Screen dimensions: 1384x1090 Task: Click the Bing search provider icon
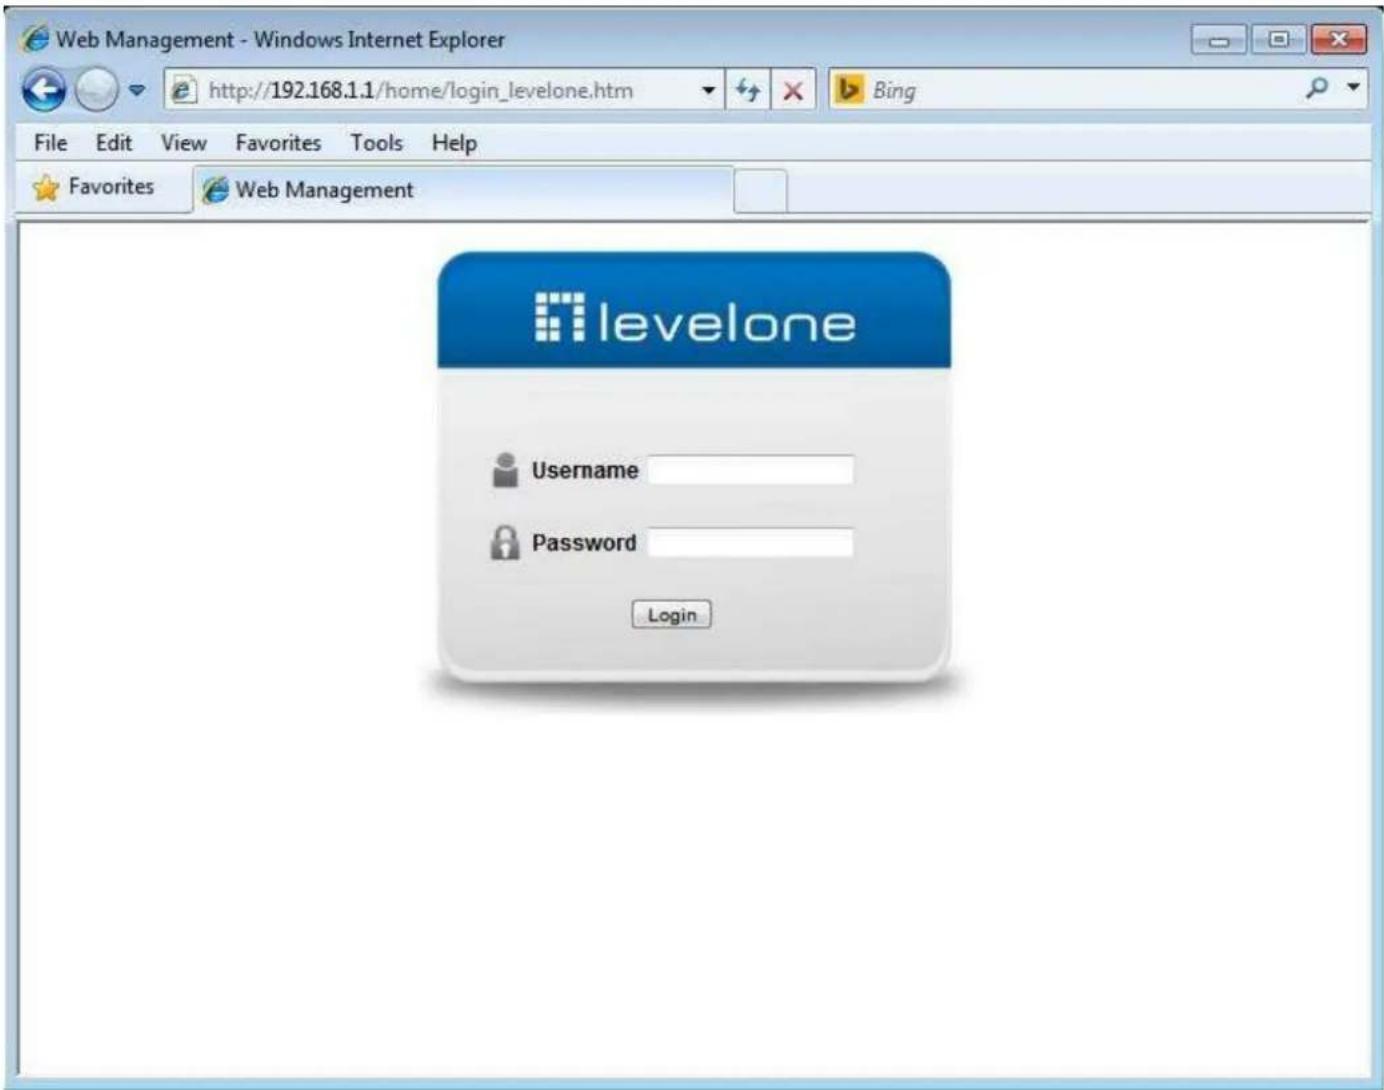pyautogui.click(x=848, y=90)
